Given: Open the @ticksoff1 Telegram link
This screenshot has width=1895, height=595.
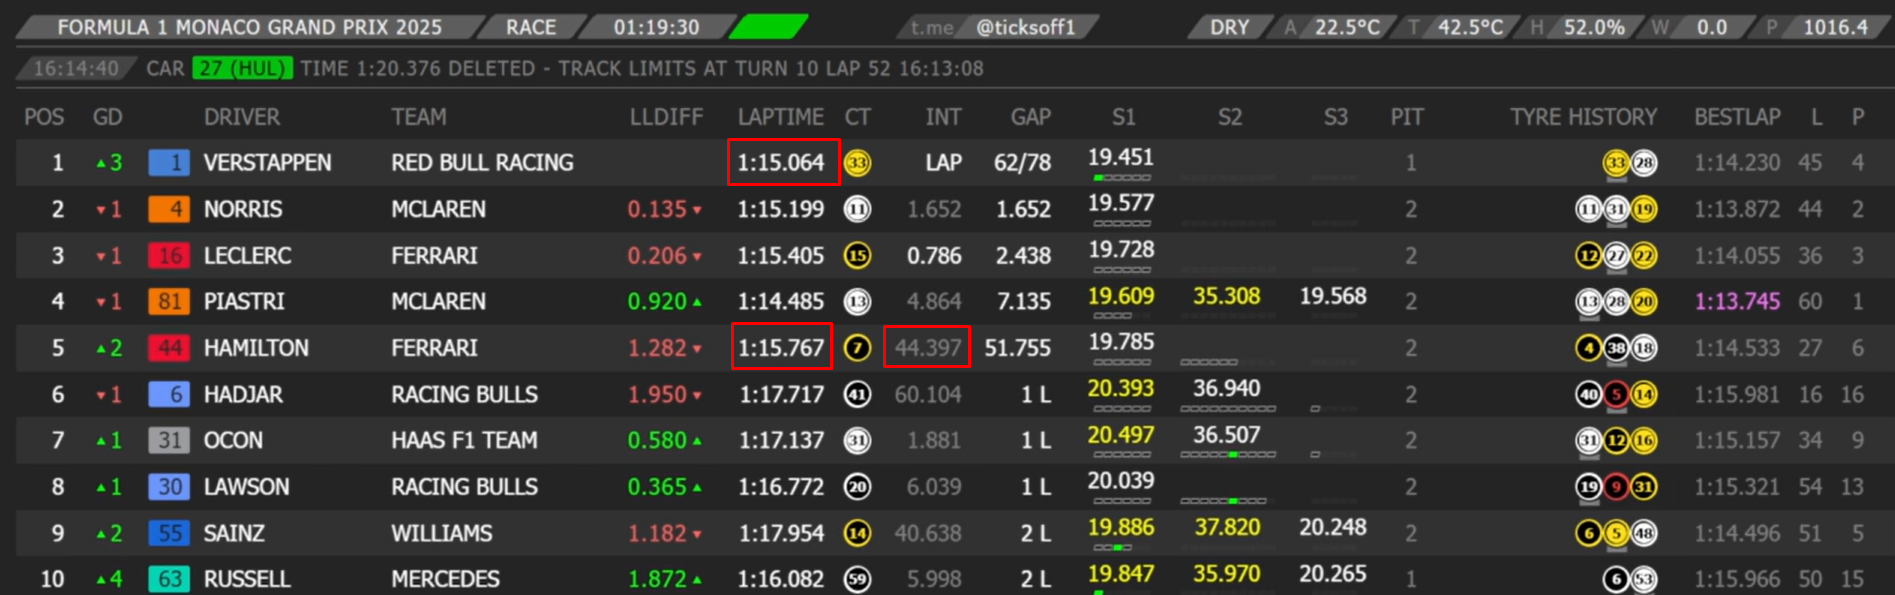Looking at the screenshot, I should 1025,27.
